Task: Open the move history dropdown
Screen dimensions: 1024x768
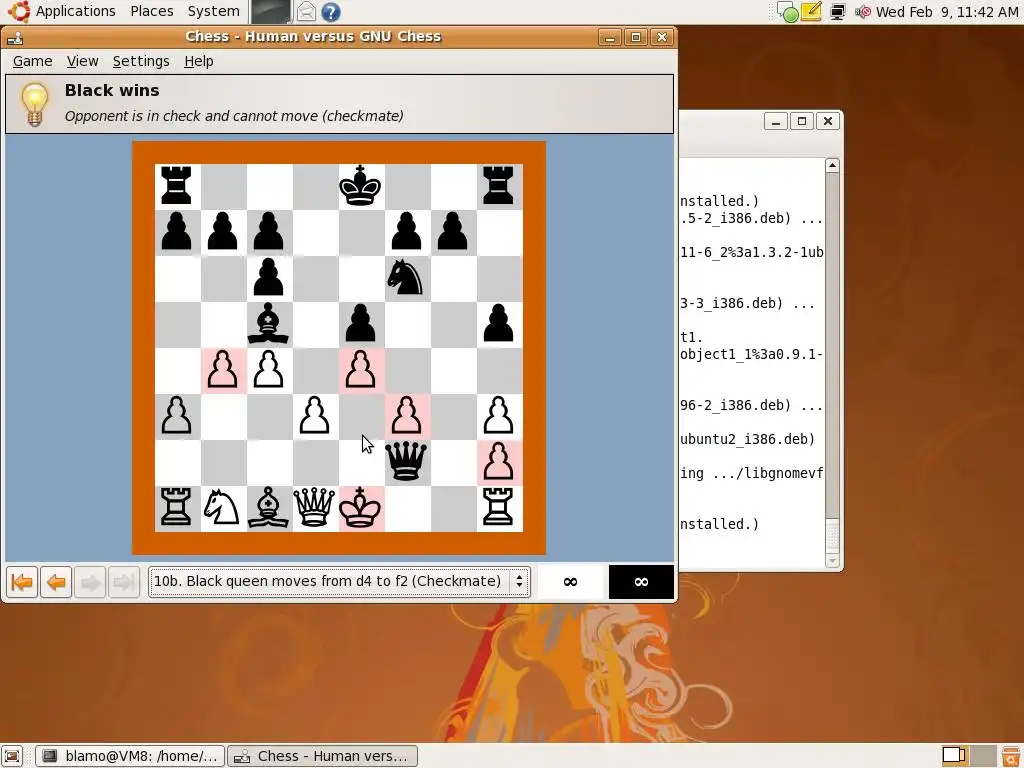Action: pyautogui.click(x=339, y=581)
